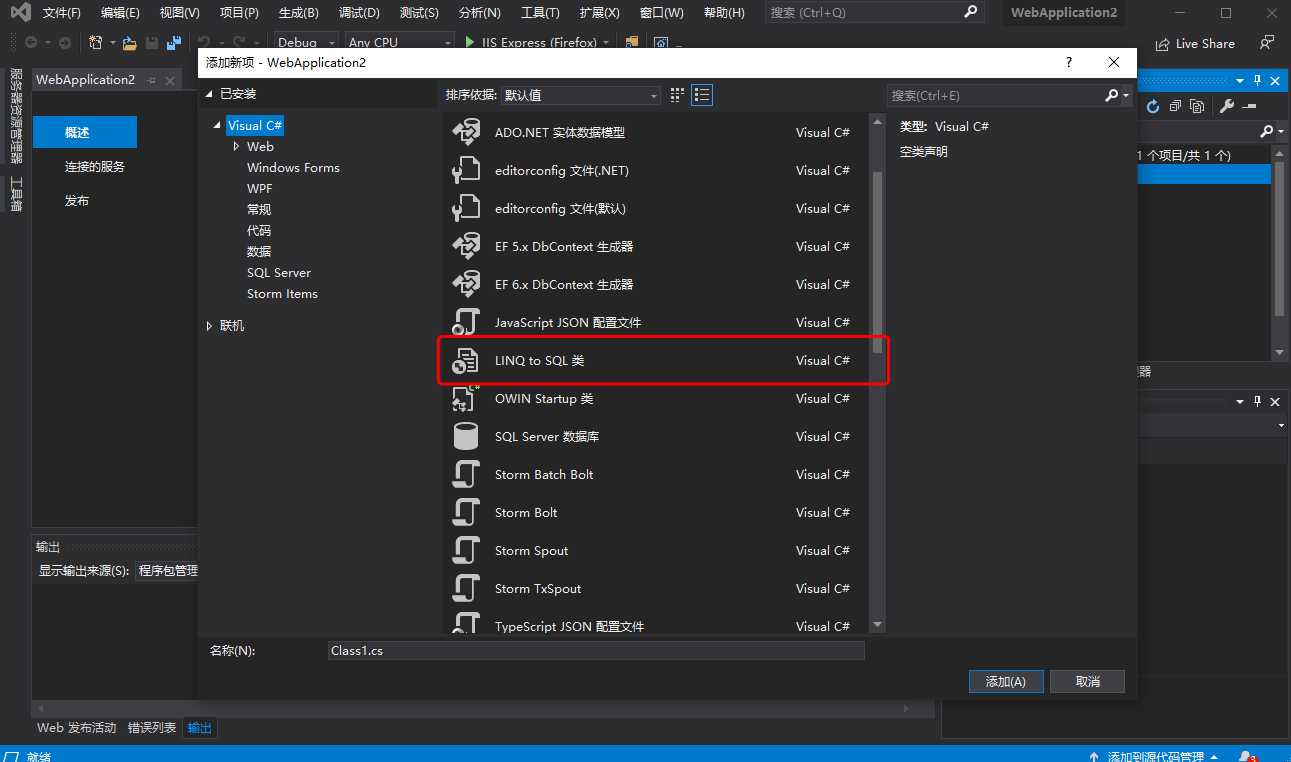This screenshot has width=1291, height=762.
Task: Select the OWIN Startup 类 template
Action: pyautogui.click(x=543, y=399)
